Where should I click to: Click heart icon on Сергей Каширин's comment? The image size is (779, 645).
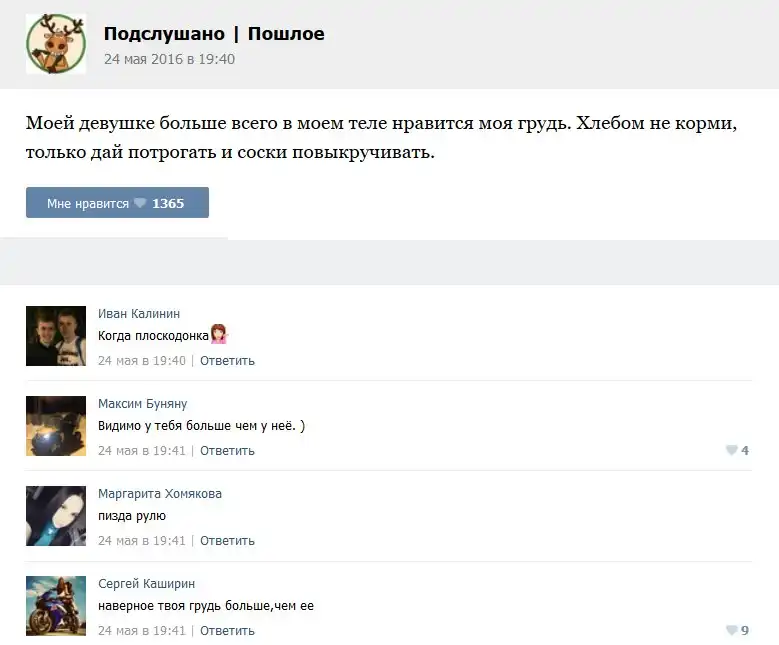(x=732, y=631)
